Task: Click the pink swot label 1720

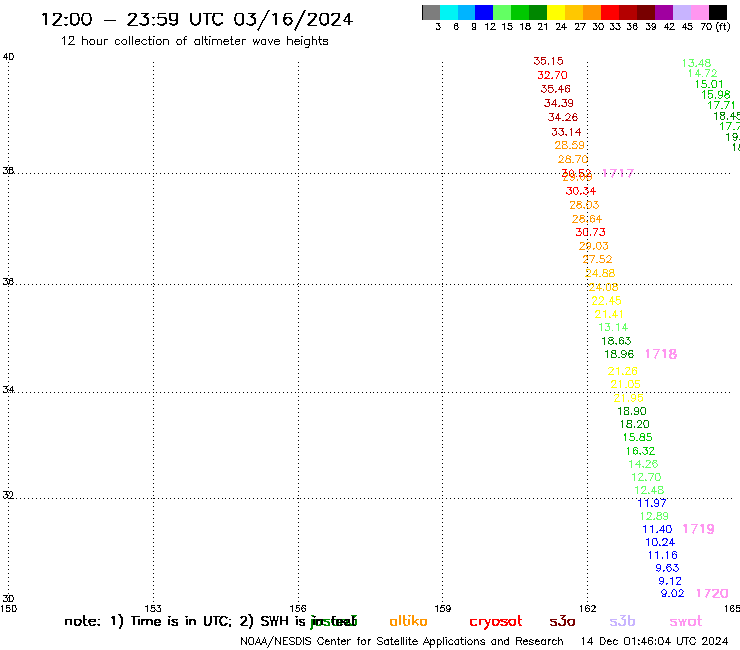Action: [712, 593]
